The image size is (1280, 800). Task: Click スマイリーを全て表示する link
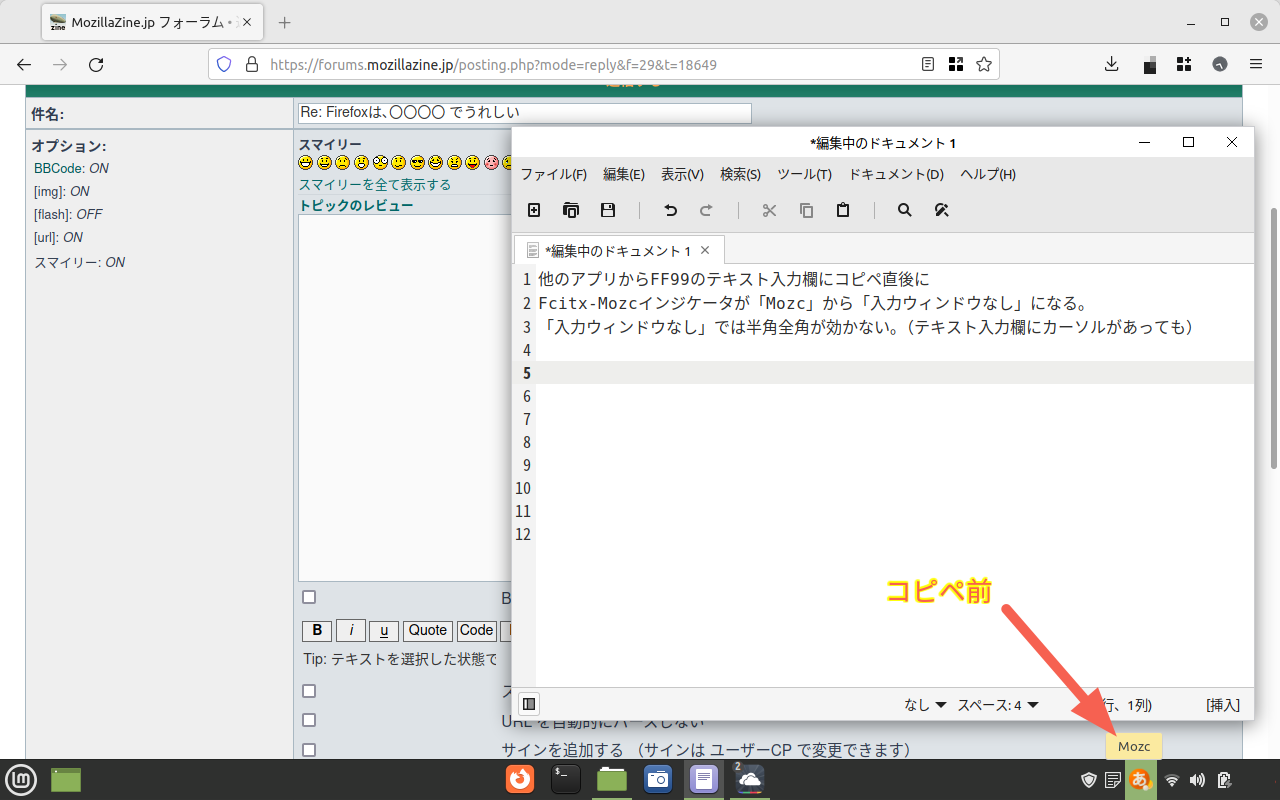tap(375, 185)
